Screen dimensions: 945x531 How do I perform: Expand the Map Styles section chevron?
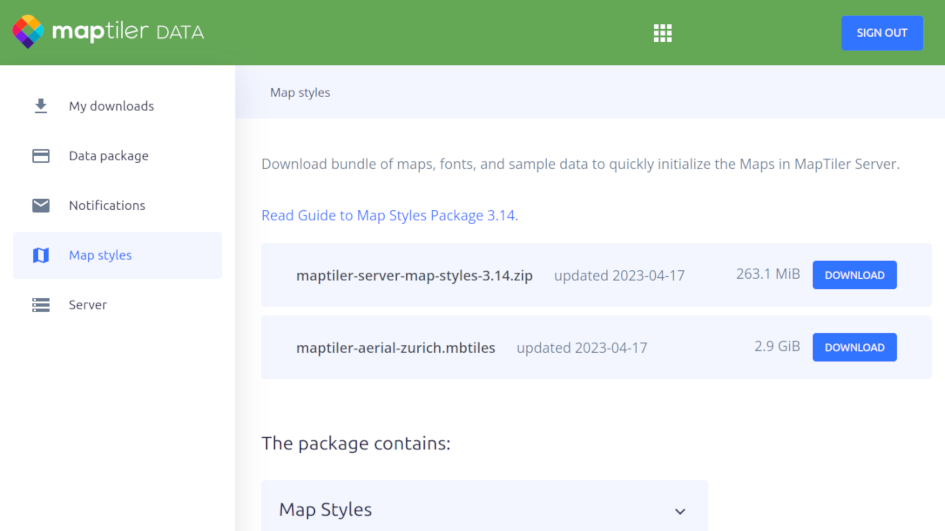click(680, 511)
